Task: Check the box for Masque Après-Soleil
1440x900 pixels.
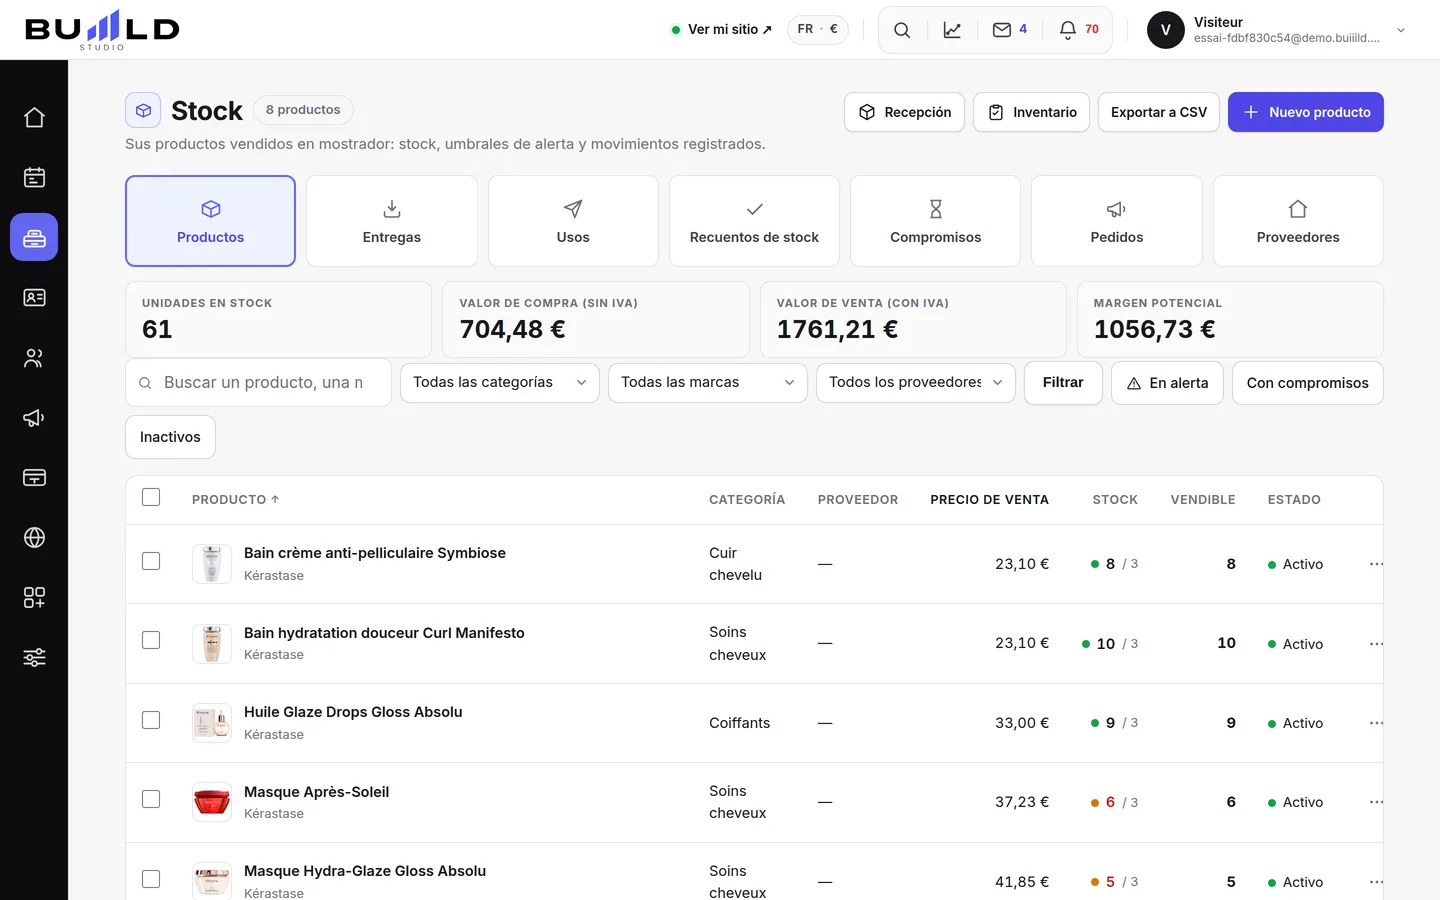Action: [x=151, y=799]
